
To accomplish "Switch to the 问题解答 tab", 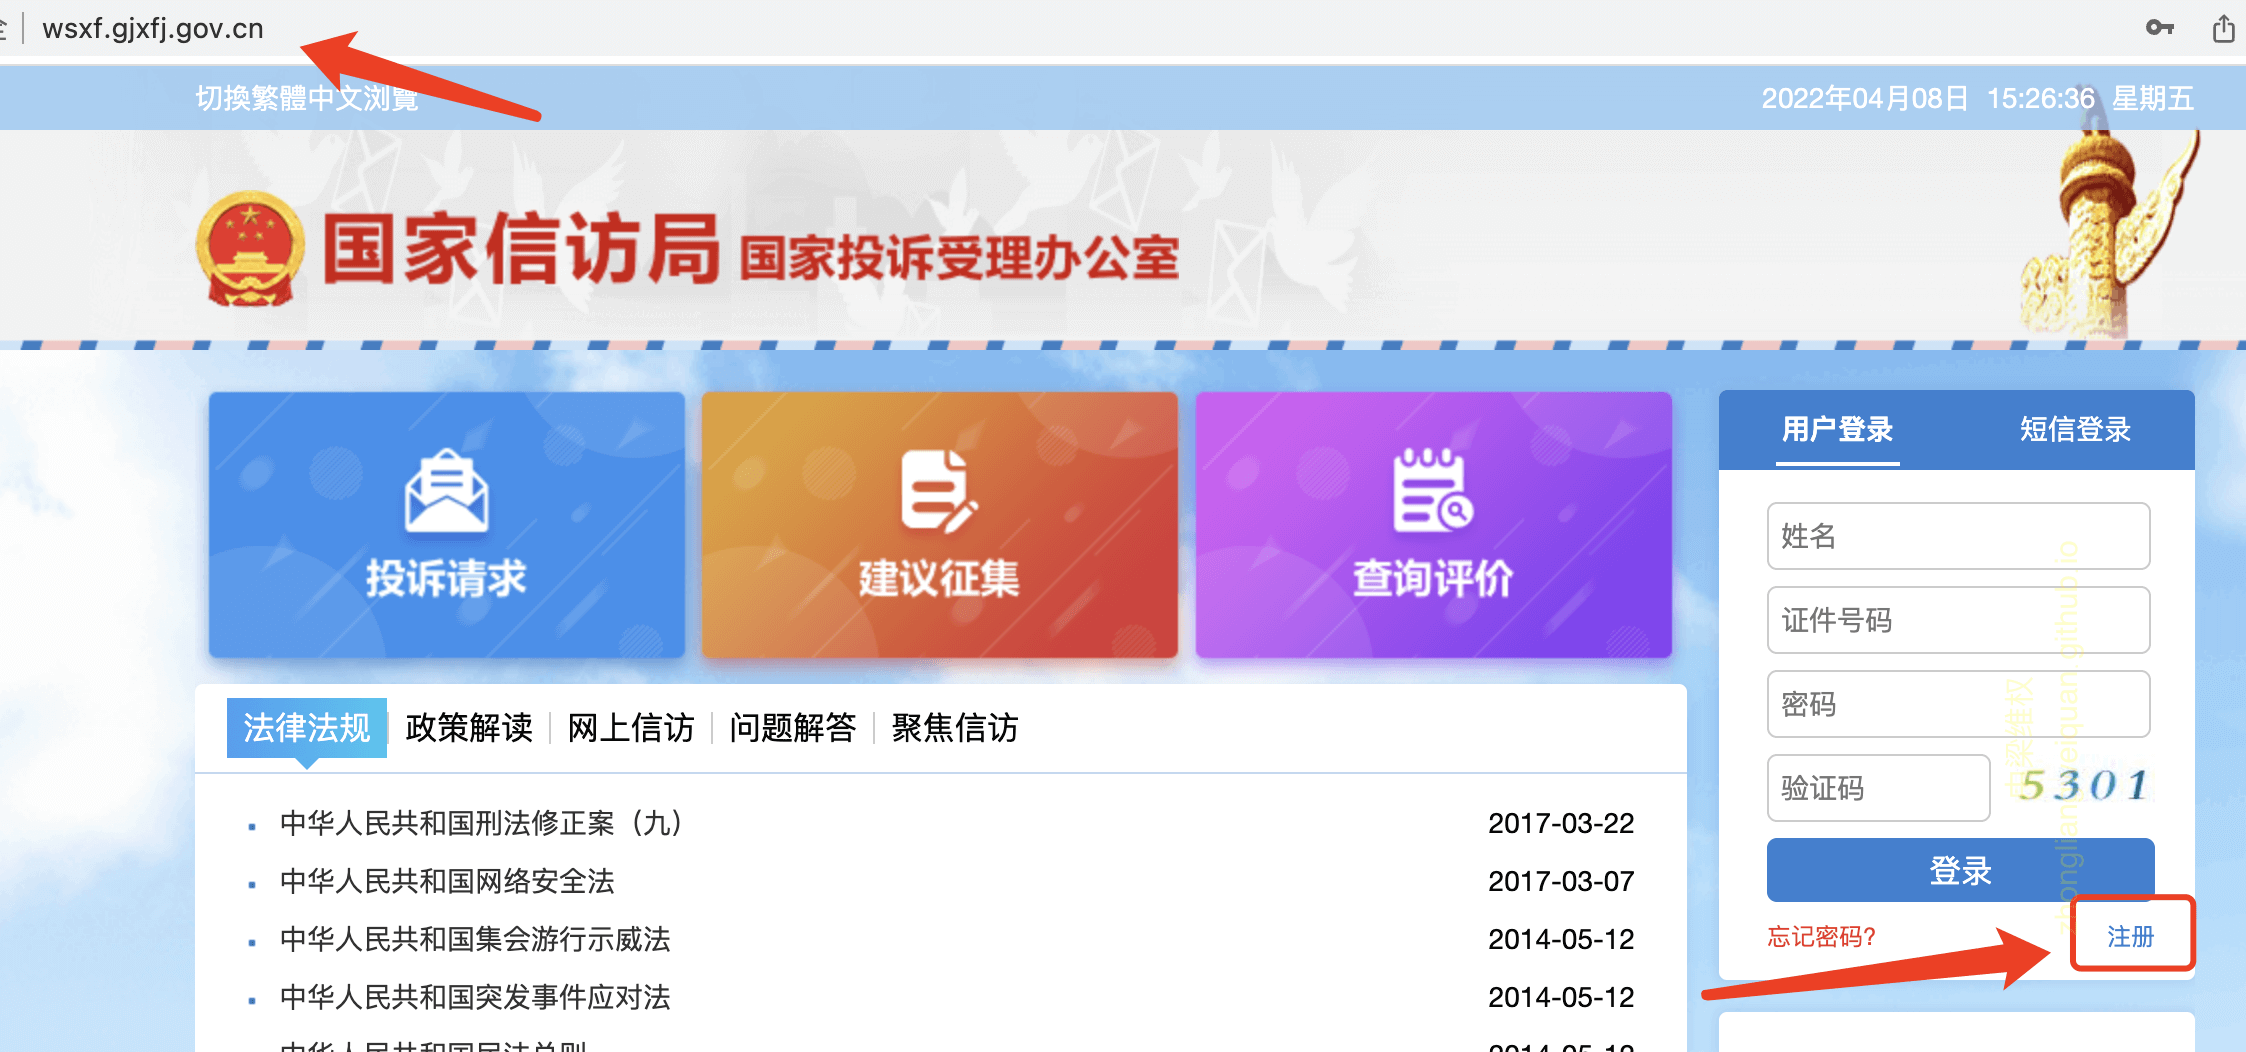I will [793, 728].
